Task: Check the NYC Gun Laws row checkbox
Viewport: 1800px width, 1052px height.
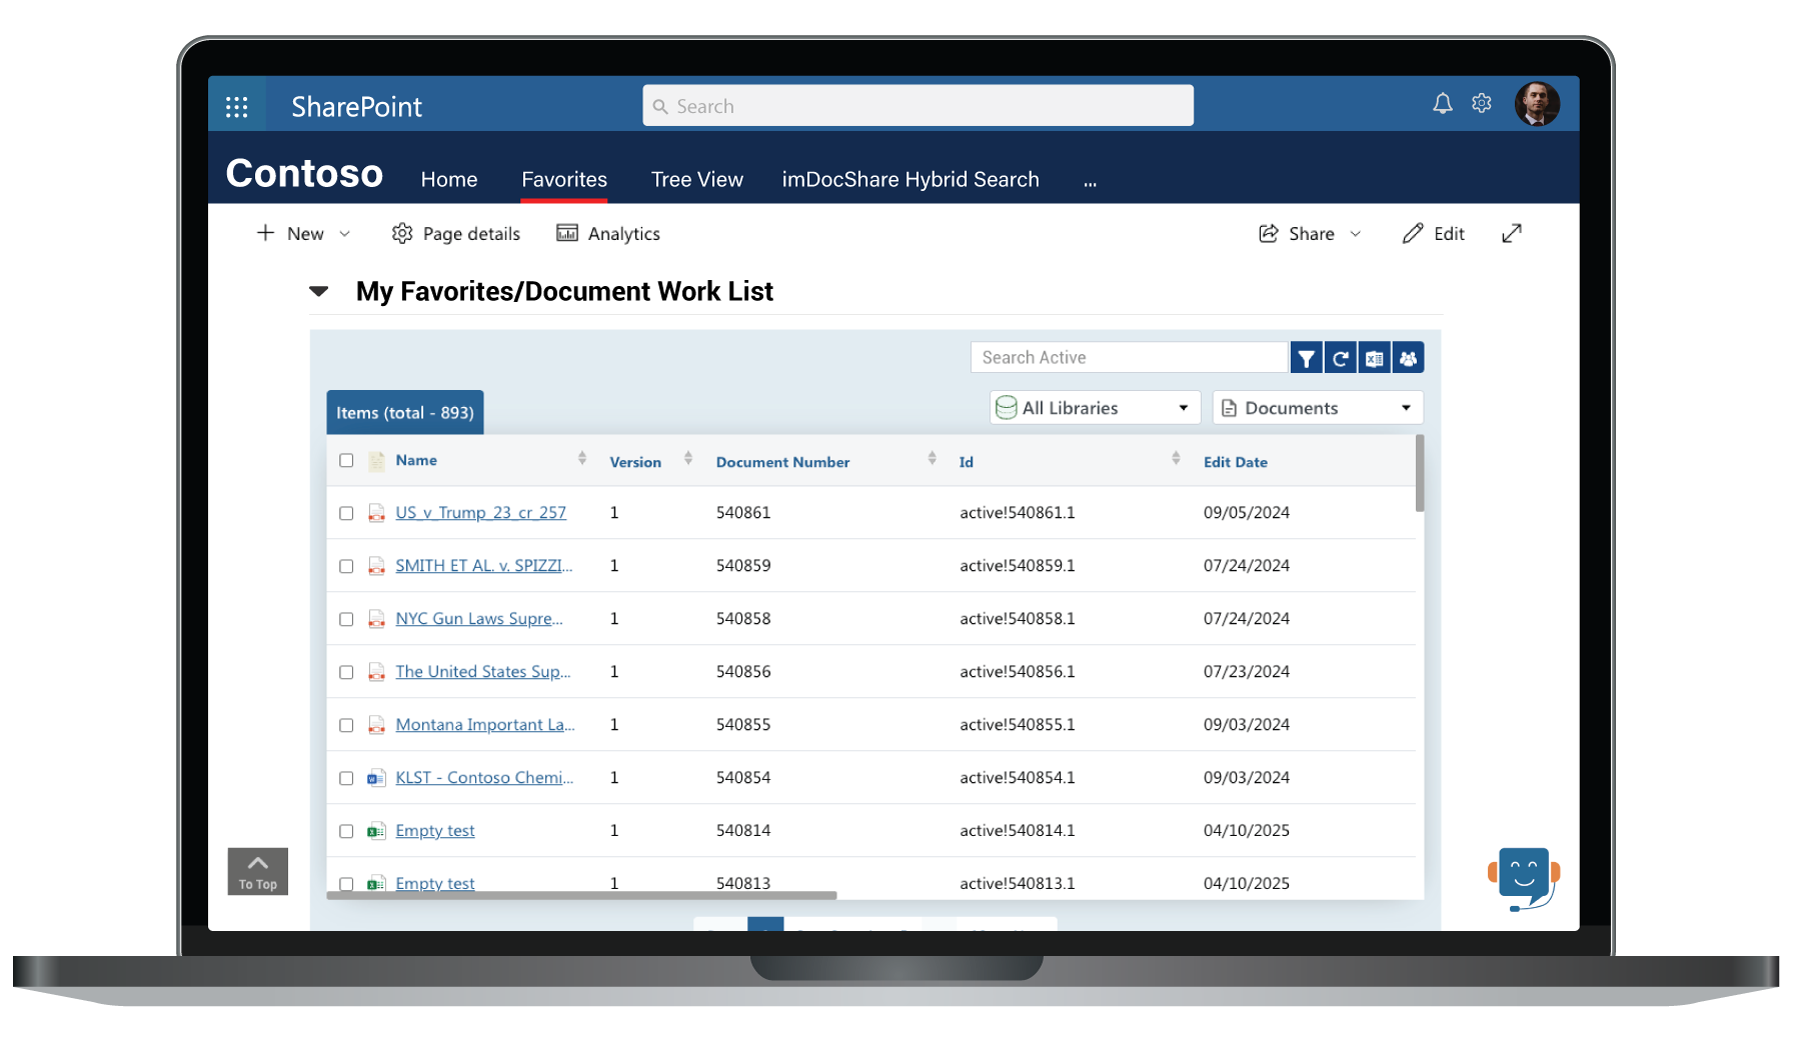Action: (x=346, y=619)
